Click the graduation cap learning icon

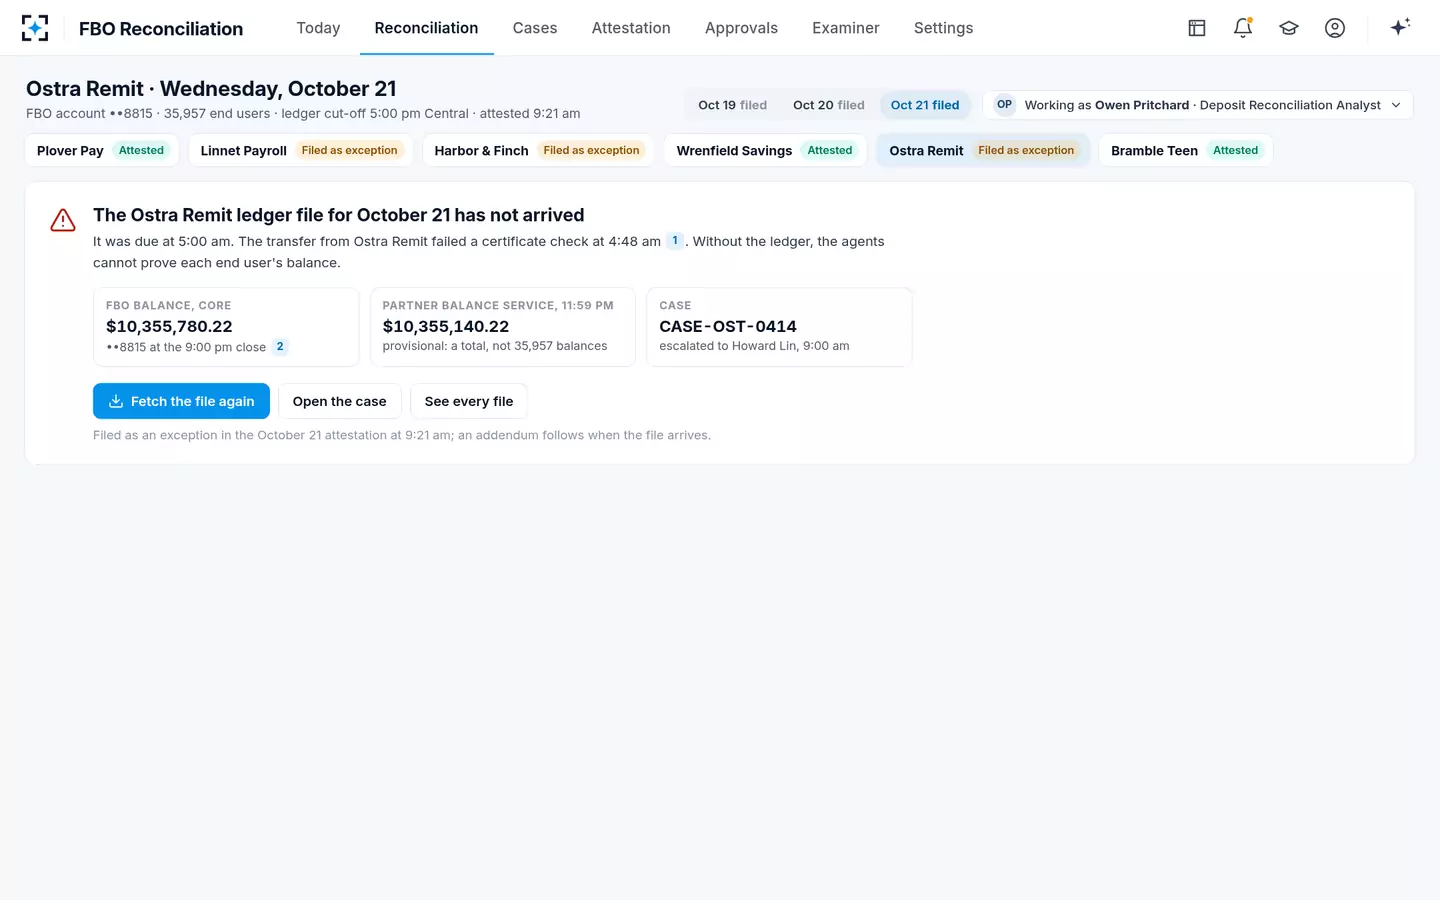point(1289,28)
